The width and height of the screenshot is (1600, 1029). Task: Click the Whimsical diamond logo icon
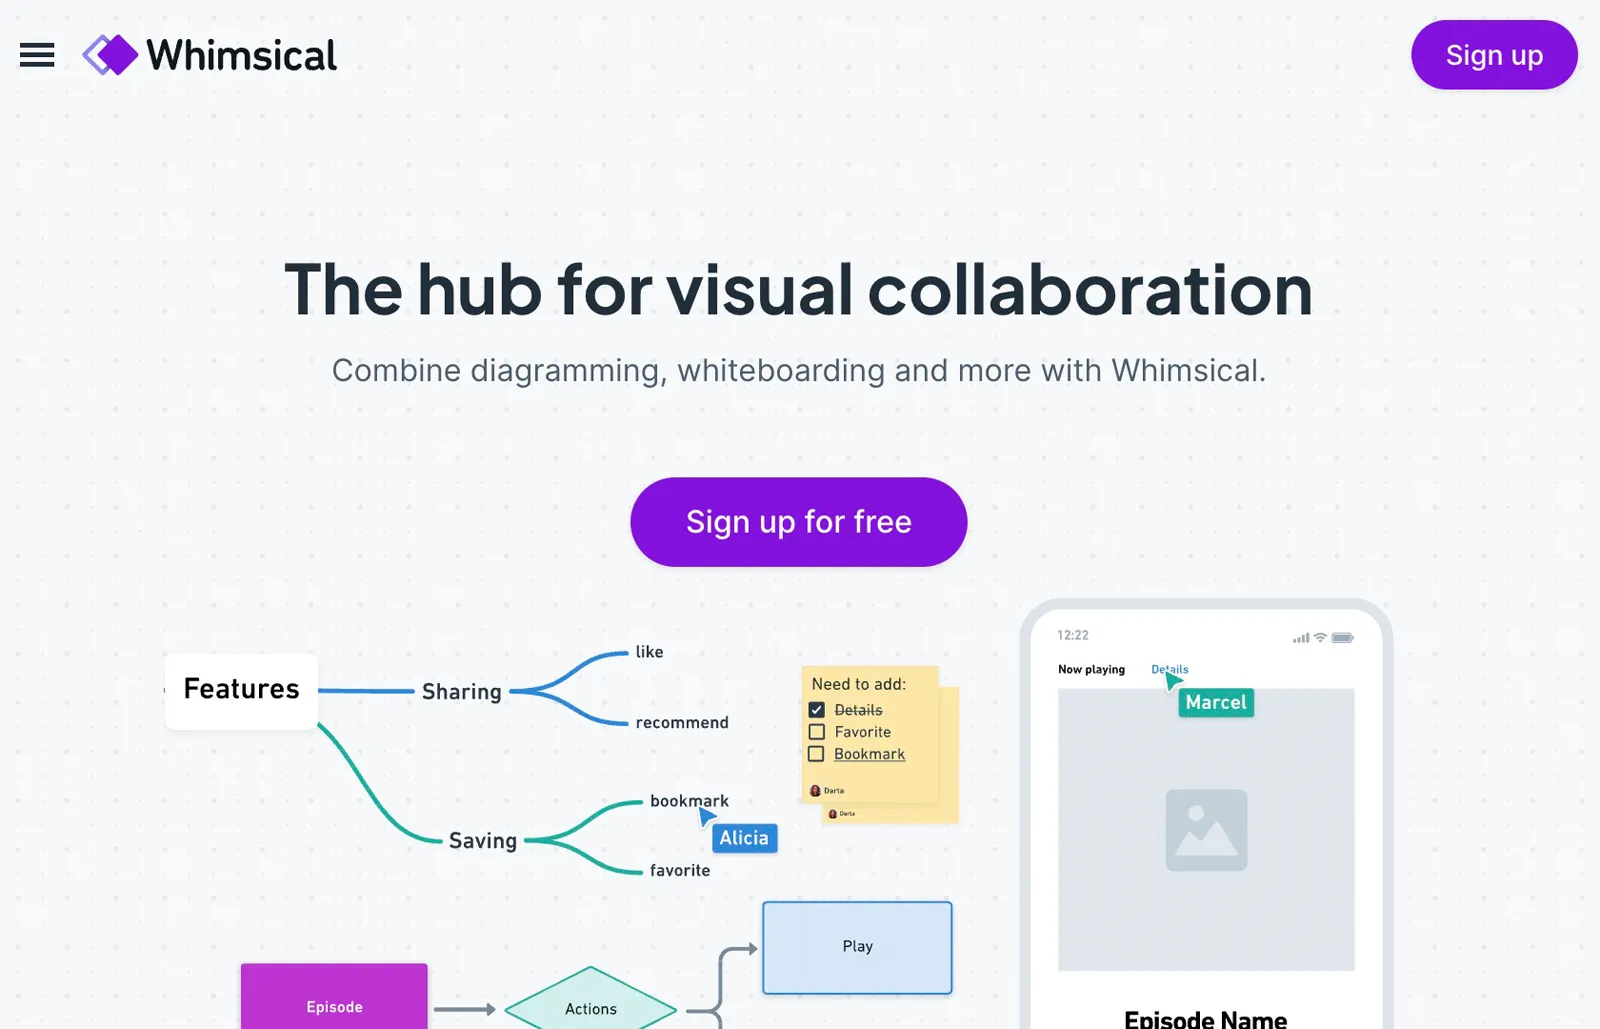click(110, 55)
